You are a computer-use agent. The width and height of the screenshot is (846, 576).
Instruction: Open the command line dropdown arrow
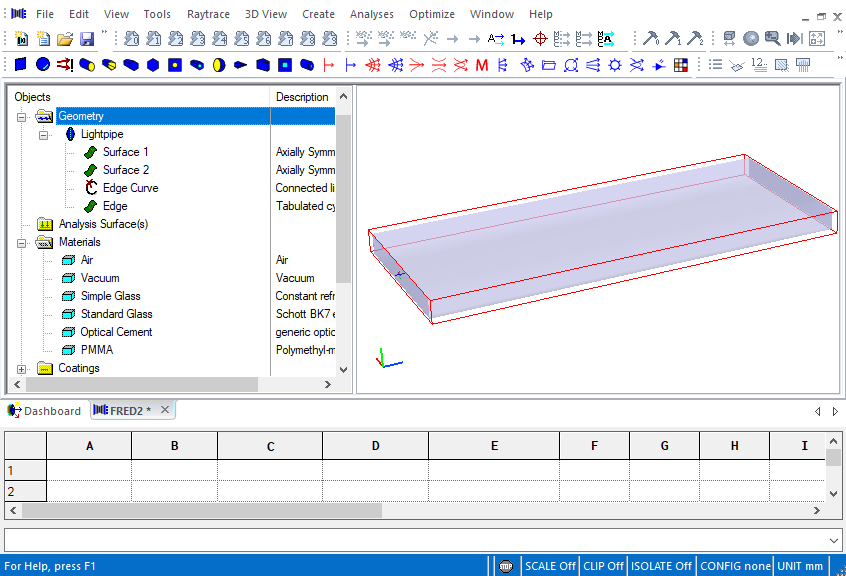pyautogui.click(x=834, y=540)
